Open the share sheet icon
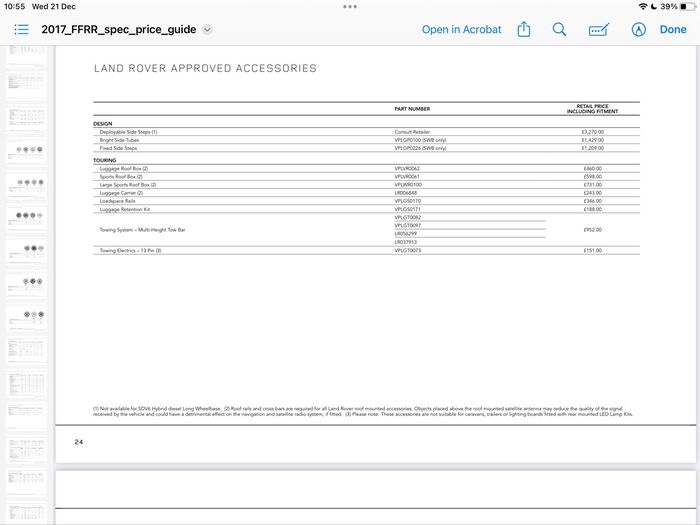The height and width of the screenshot is (525, 700). point(524,29)
